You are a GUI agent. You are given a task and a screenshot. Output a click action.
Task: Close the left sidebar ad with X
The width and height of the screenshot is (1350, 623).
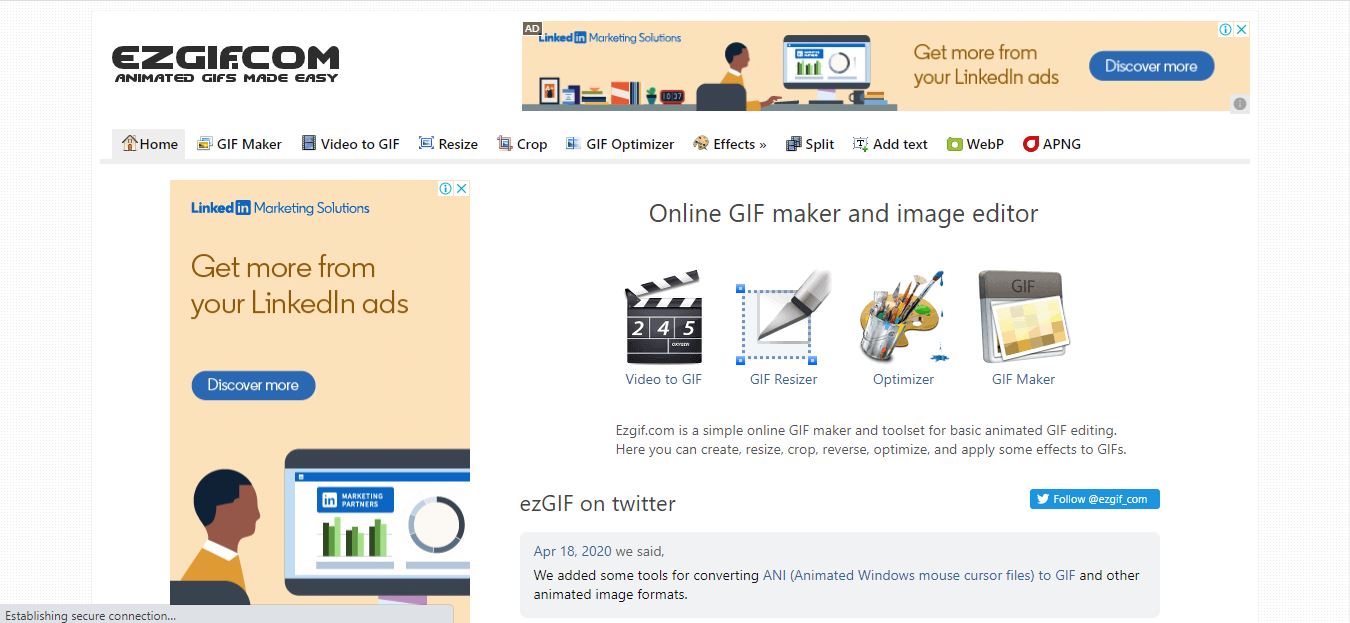pyautogui.click(x=462, y=188)
